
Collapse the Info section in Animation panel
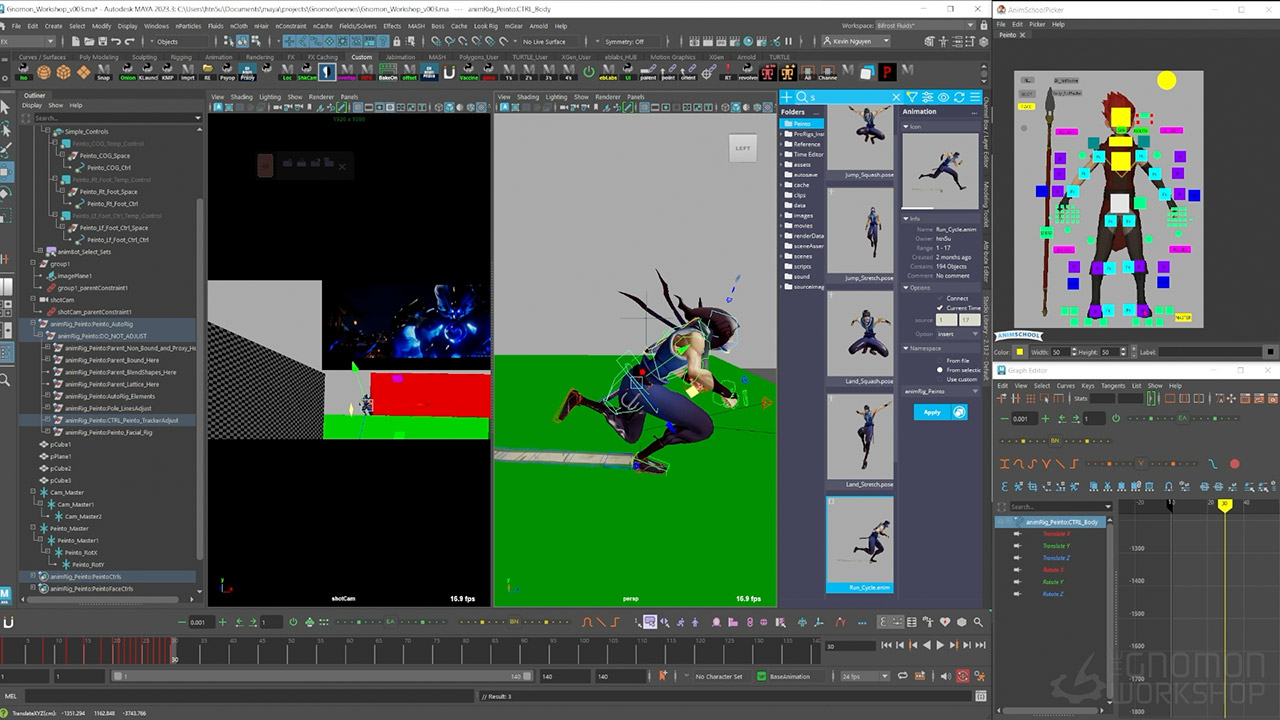point(910,218)
